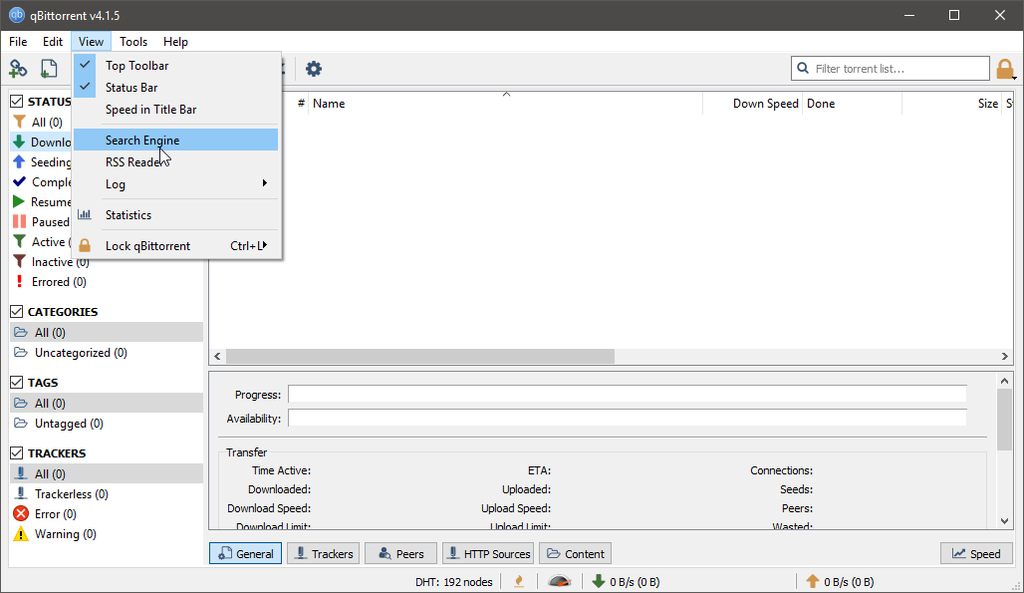Click the lock icon beside the filter box
Screen dimensions: 1024x593
[1005, 68]
